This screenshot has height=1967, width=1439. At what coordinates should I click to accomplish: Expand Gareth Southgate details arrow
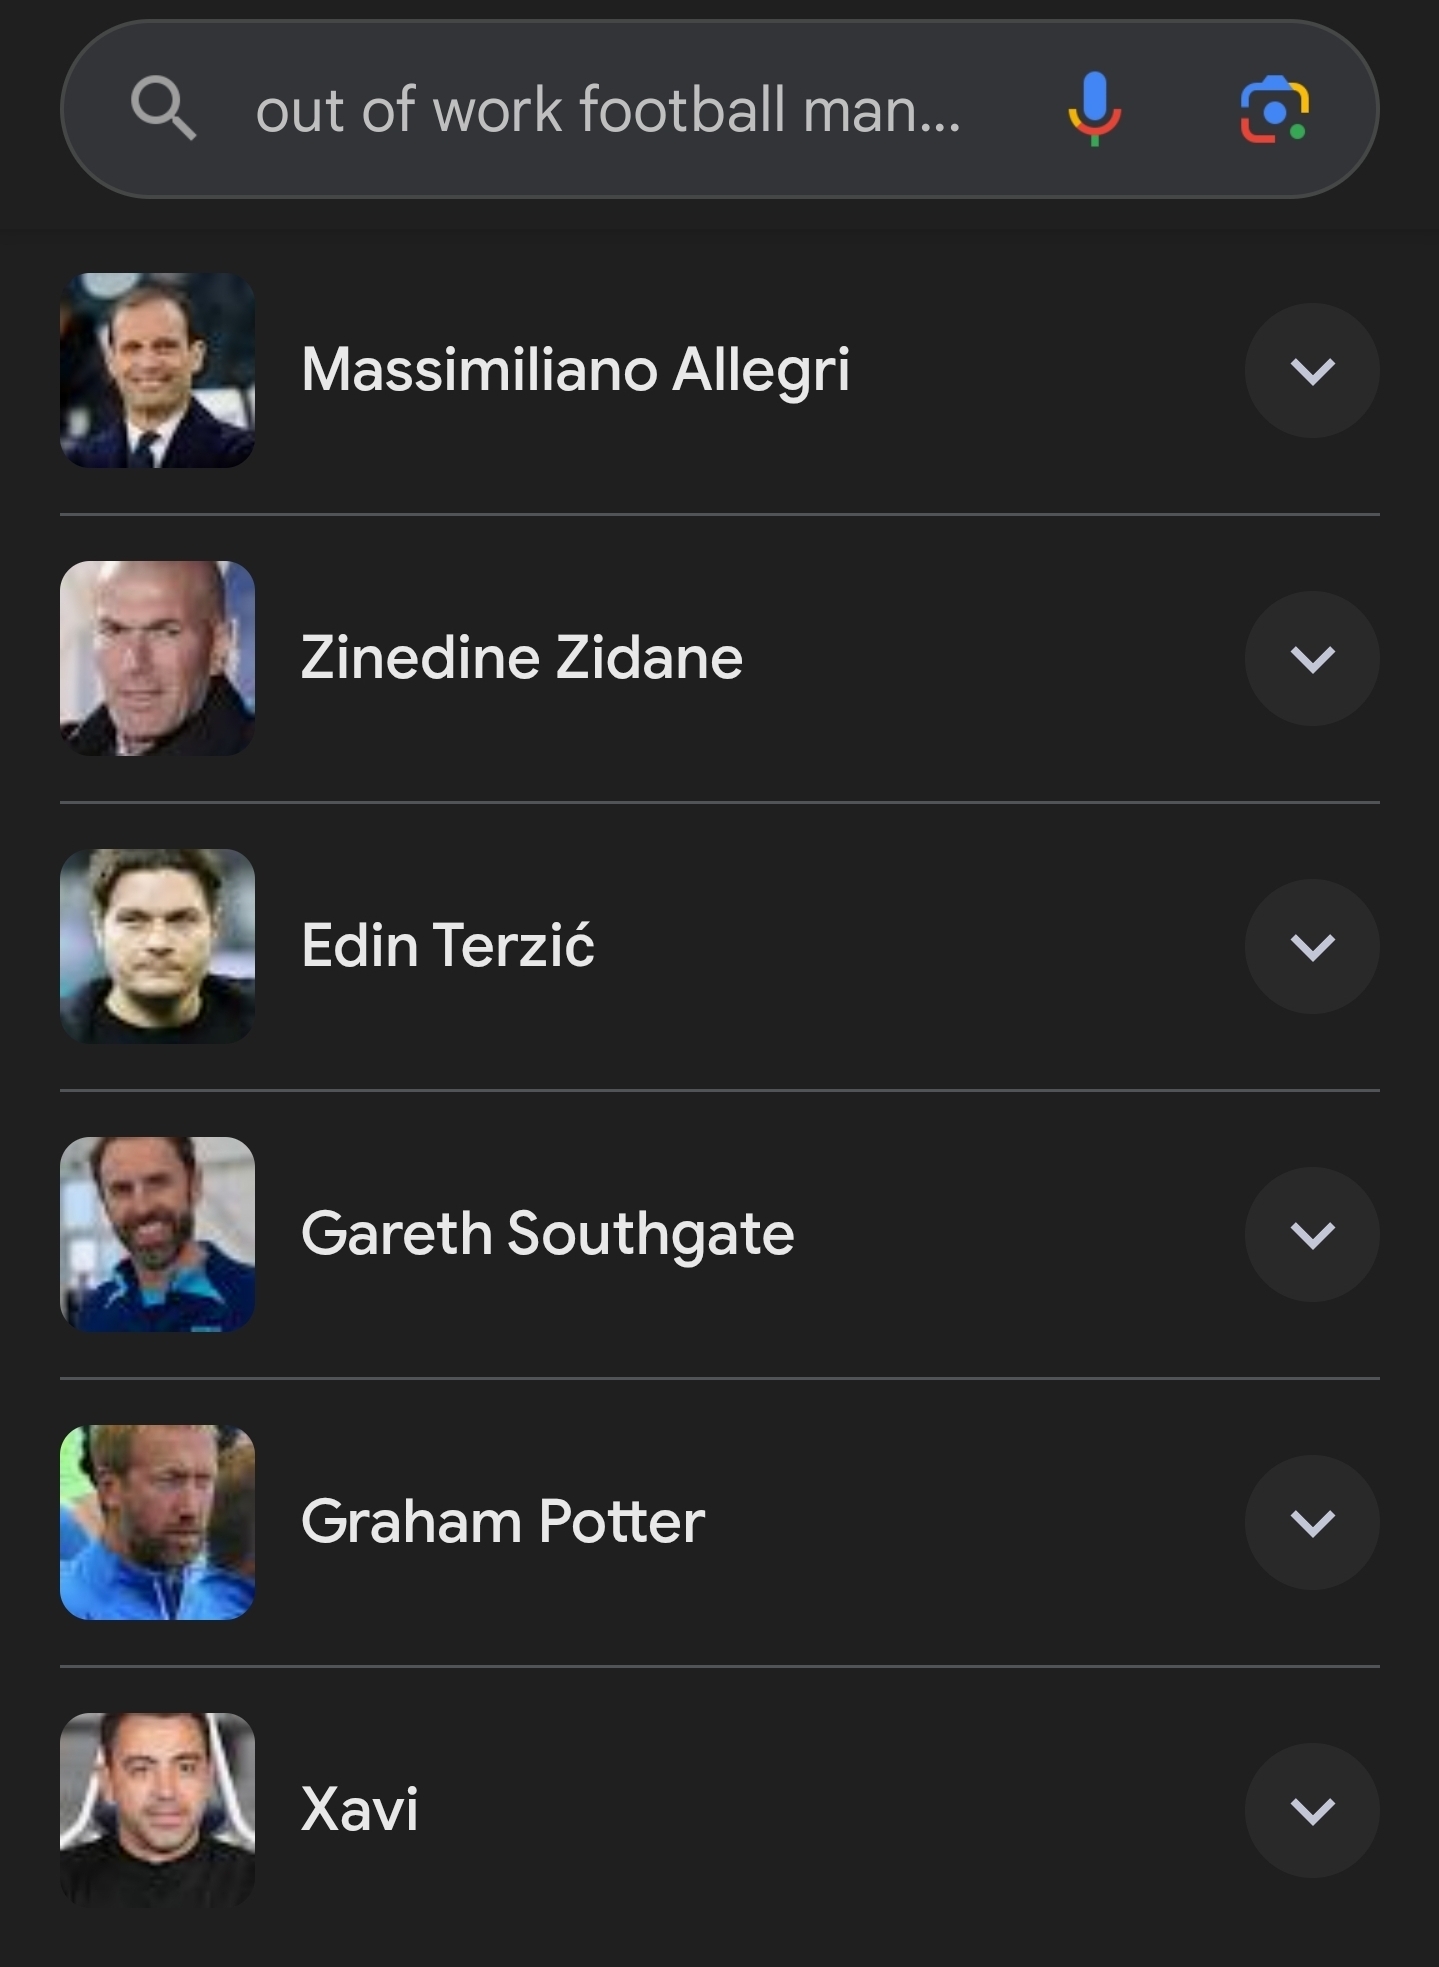click(x=1312, y=1235)
